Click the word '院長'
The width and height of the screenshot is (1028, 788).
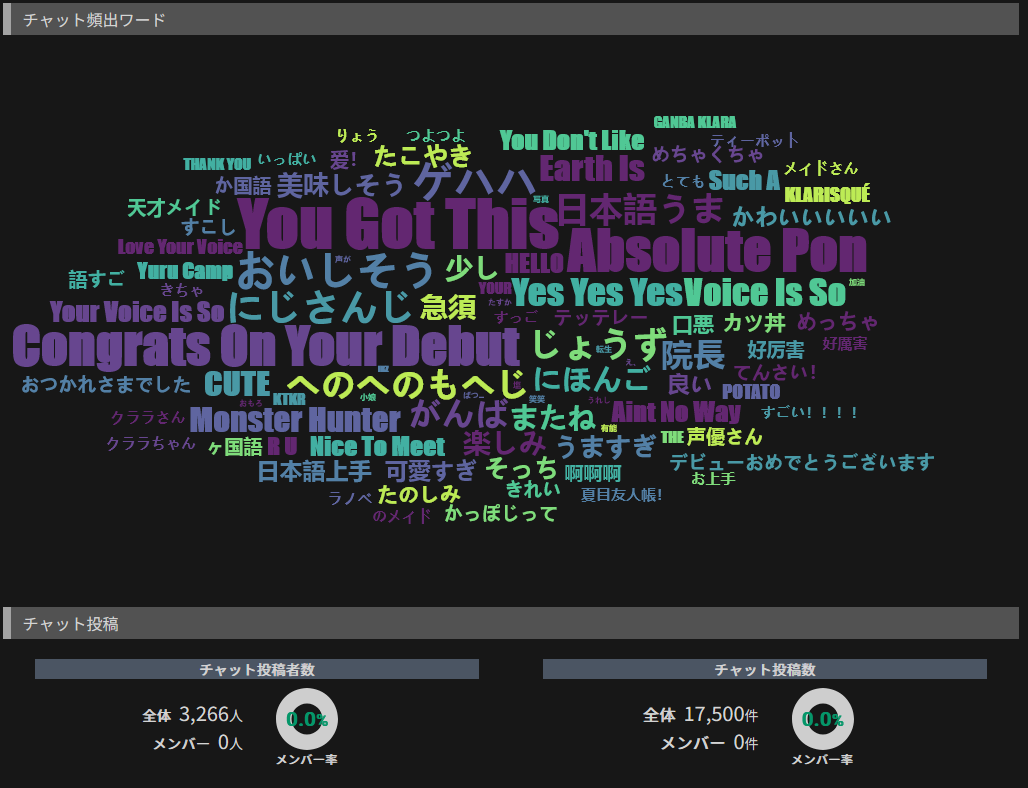pyautogui.click(x=693, y=355)
